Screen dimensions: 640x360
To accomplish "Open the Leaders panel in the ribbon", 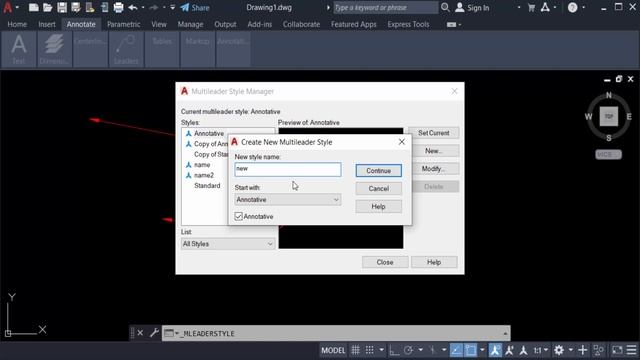I will click(126, 49).
